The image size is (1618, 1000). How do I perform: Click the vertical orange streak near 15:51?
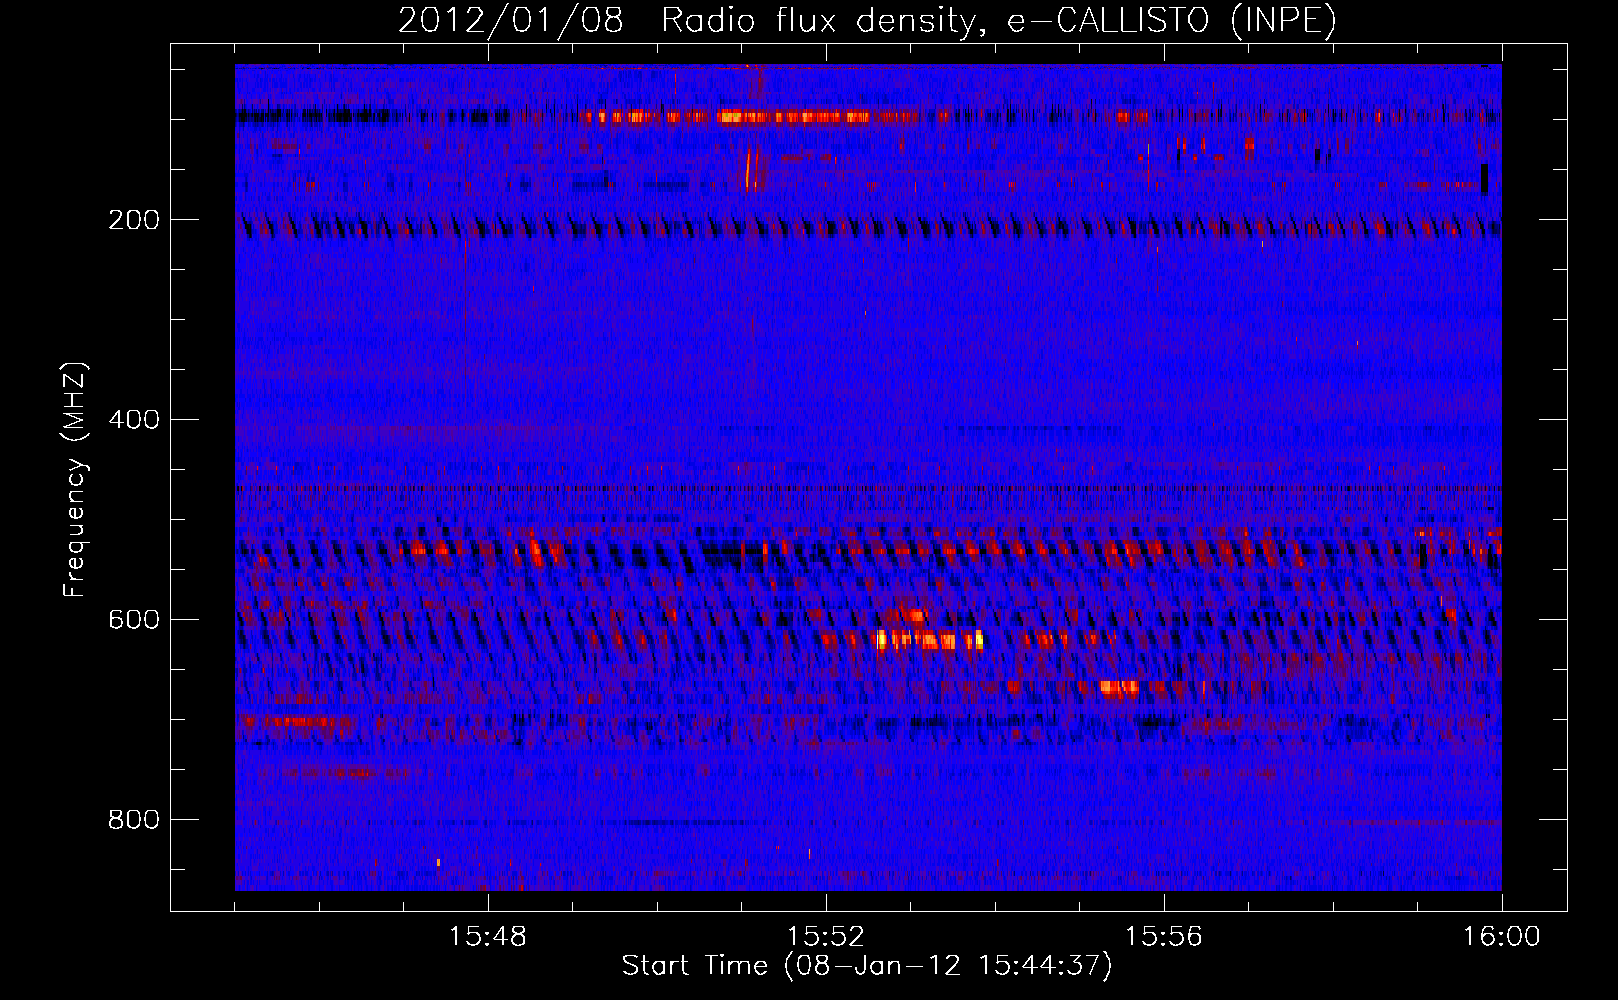pos(750,169)
